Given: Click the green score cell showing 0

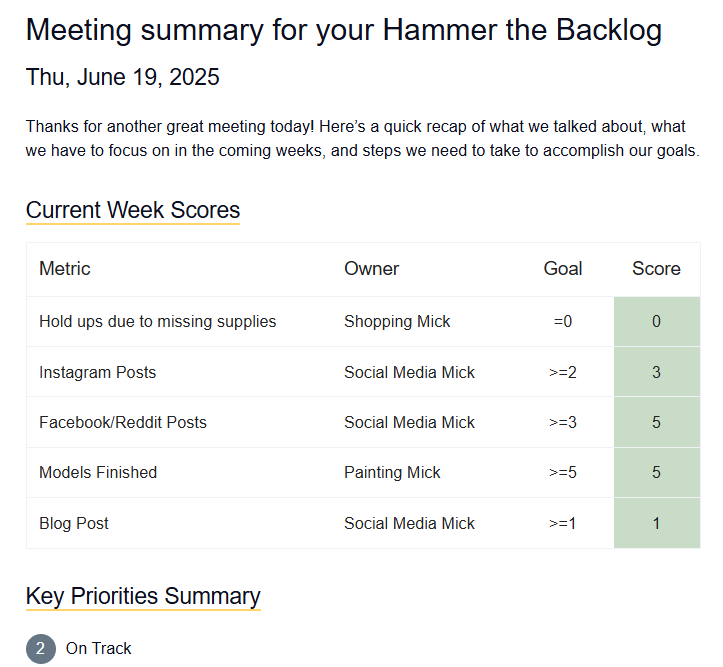Looking at the screenshot, I should 656,321.
